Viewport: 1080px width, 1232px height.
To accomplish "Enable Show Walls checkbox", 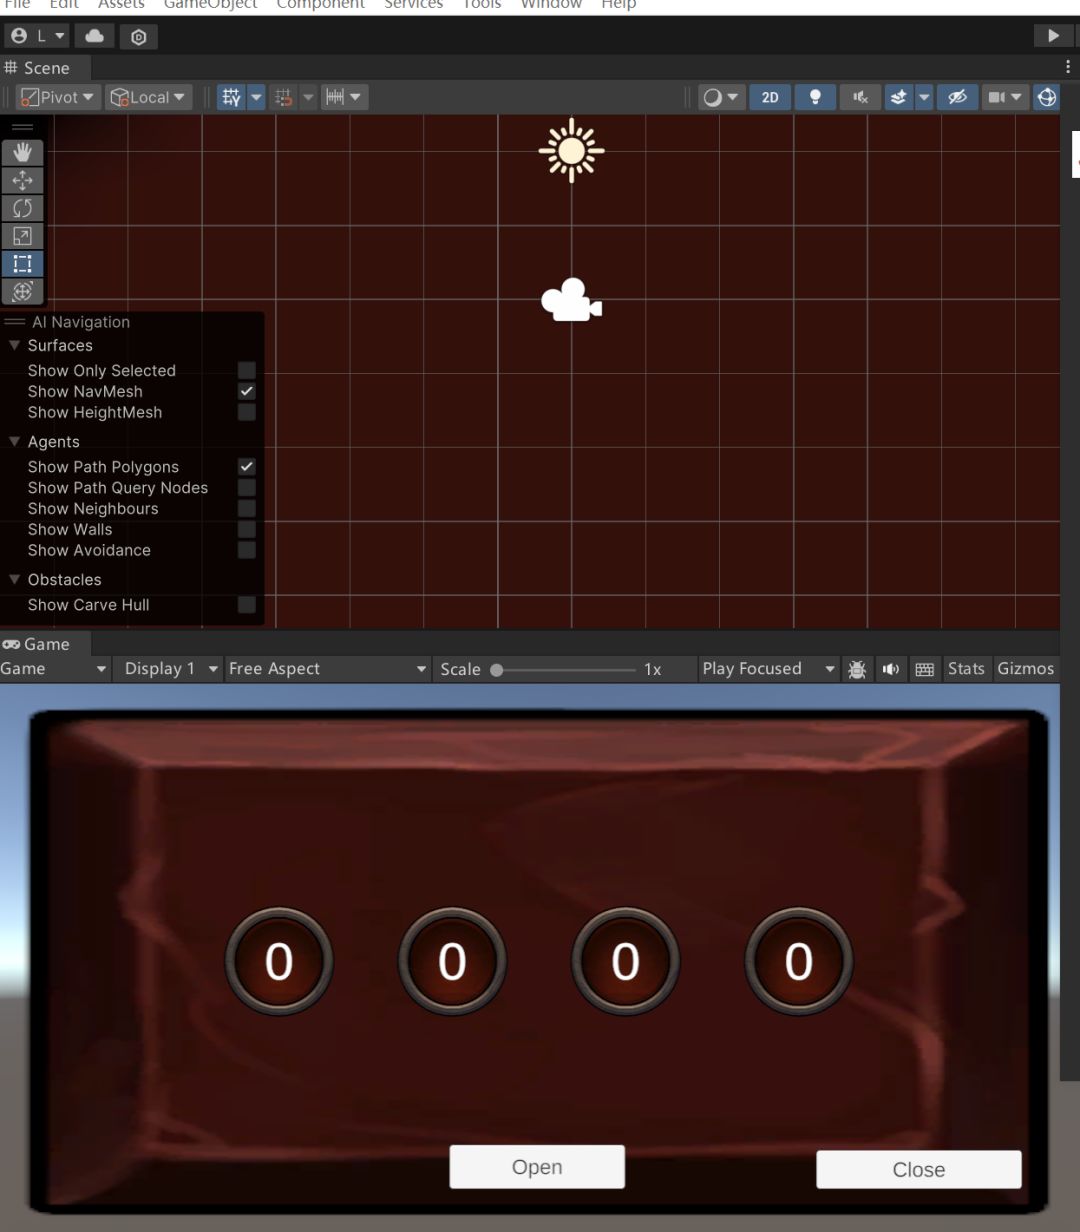I will (247, 529).
